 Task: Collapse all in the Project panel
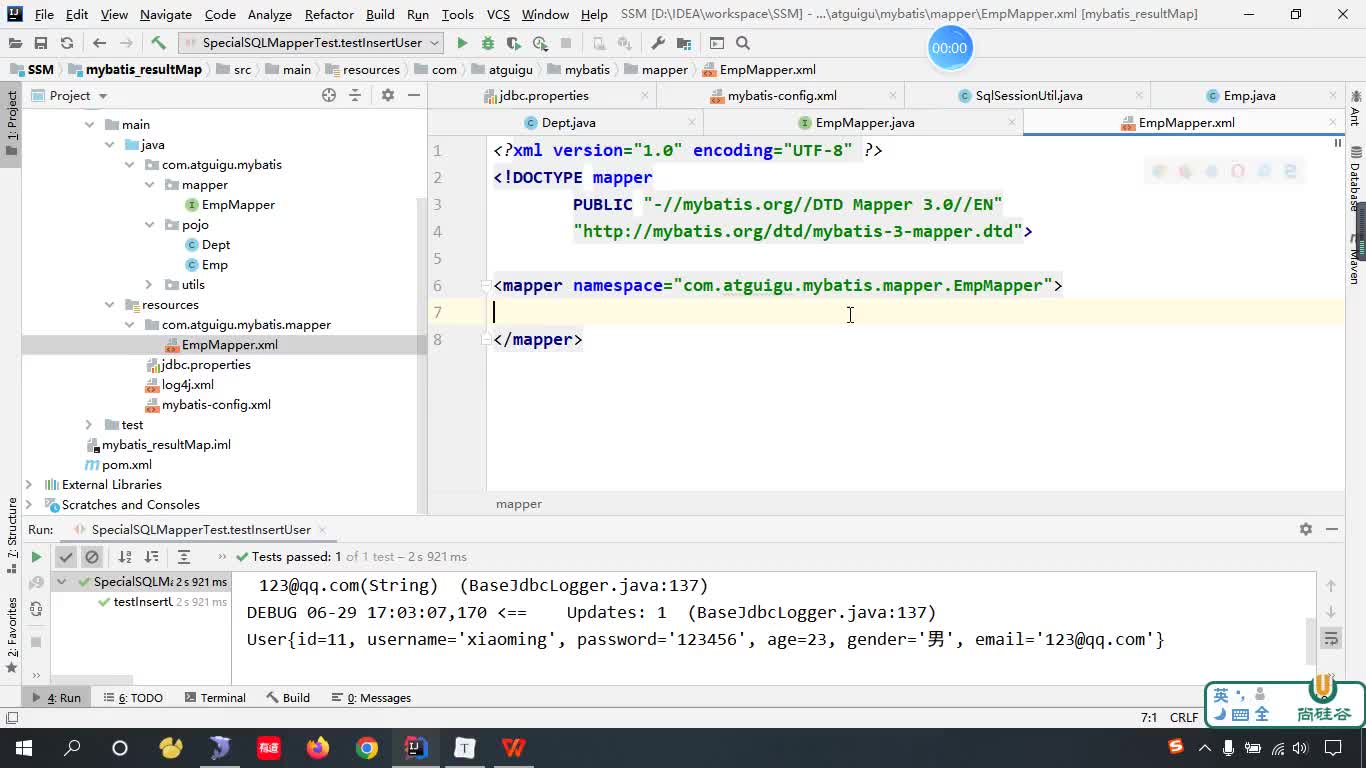click(355, 95)
